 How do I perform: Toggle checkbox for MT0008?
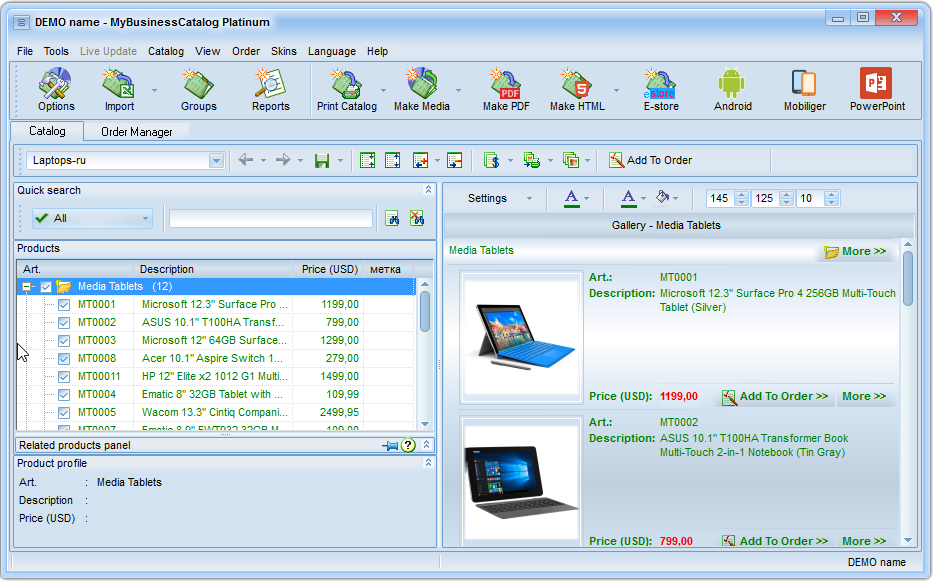click(64, 359)
